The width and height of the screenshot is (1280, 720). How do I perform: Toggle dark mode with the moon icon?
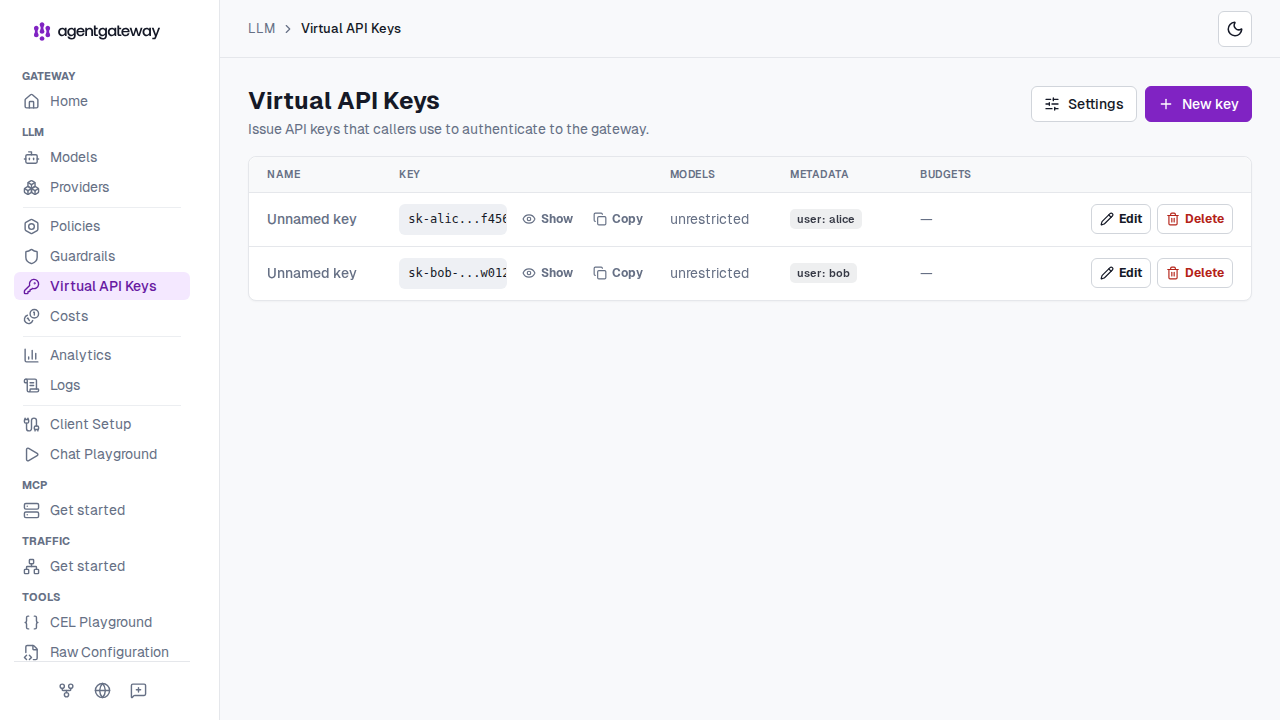pos(1235,29)
